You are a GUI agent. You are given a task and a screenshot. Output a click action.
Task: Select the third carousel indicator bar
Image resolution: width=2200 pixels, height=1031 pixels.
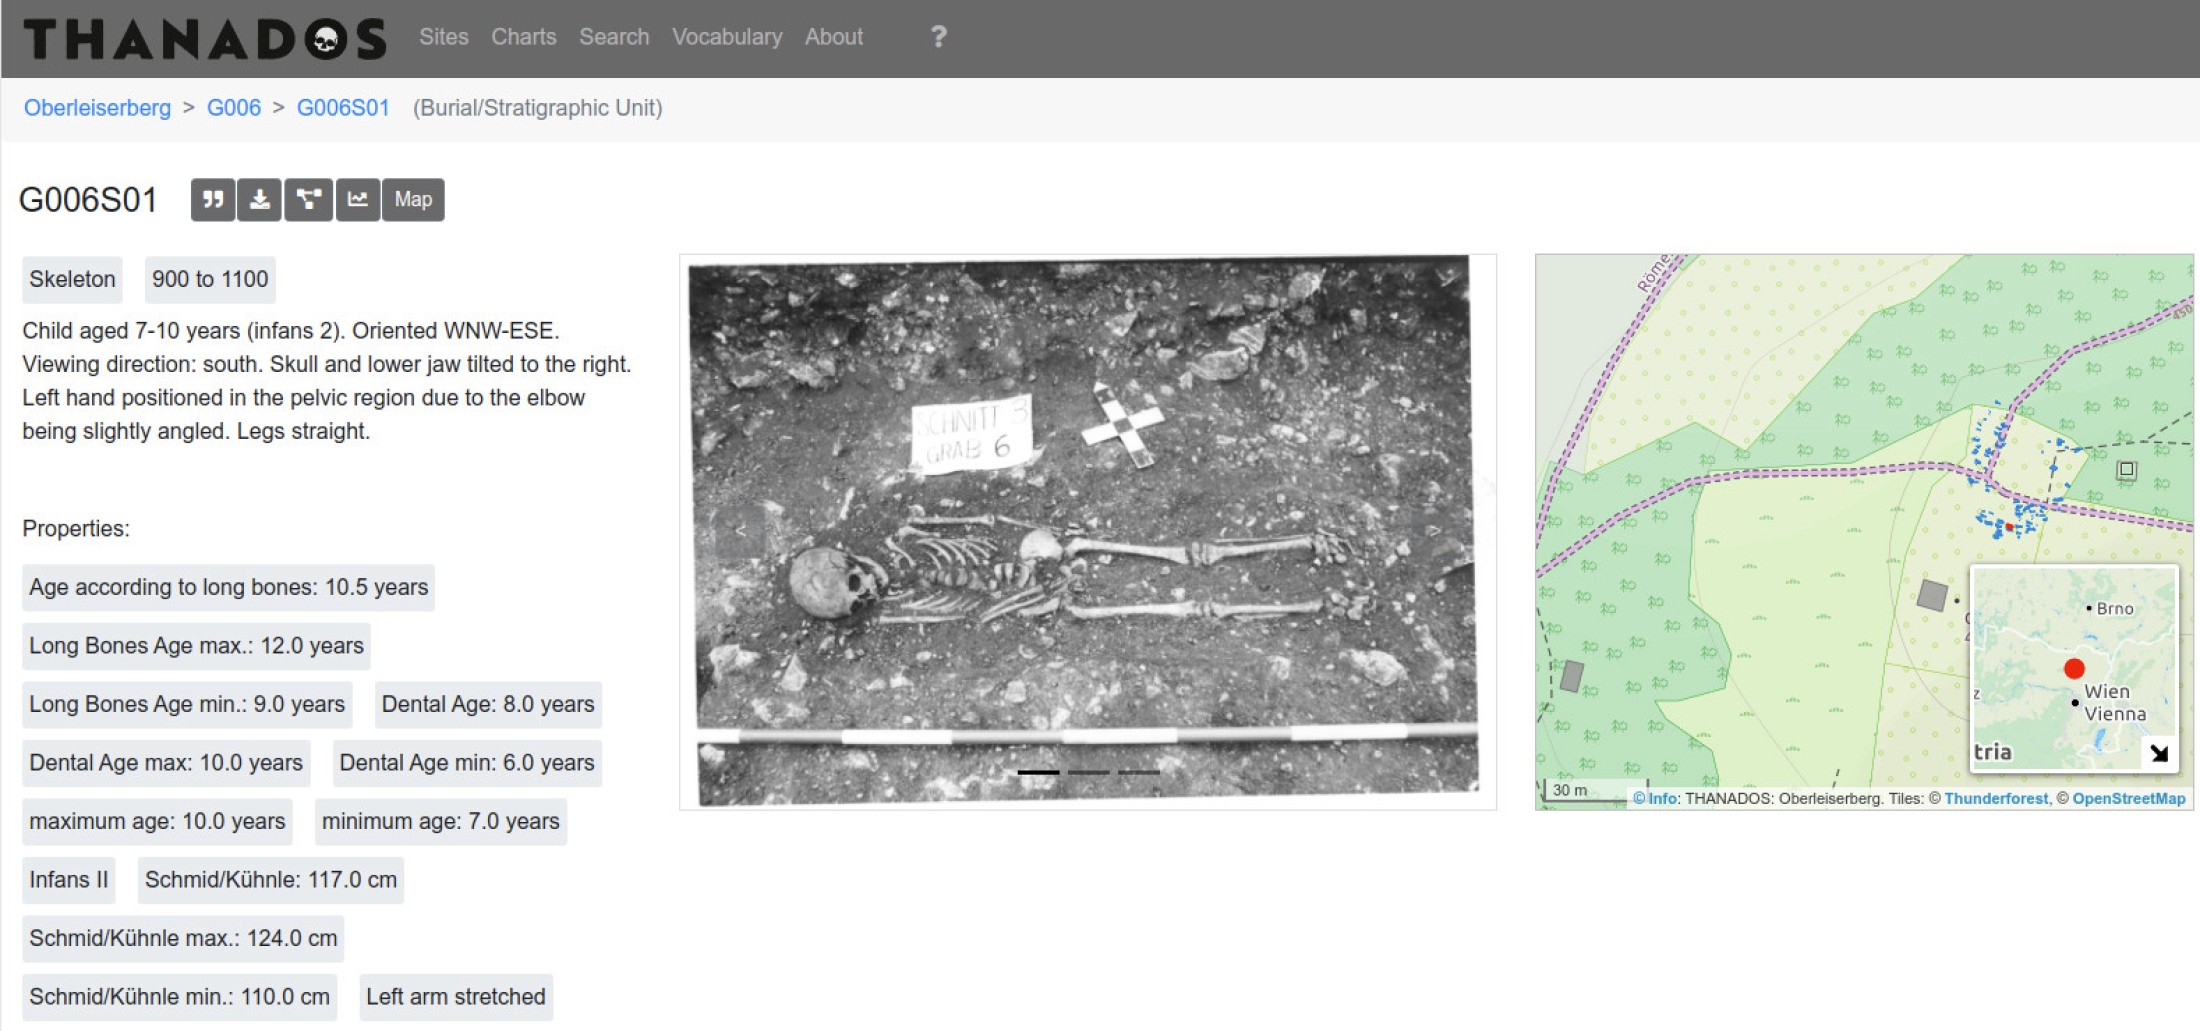click(1138, 772)
